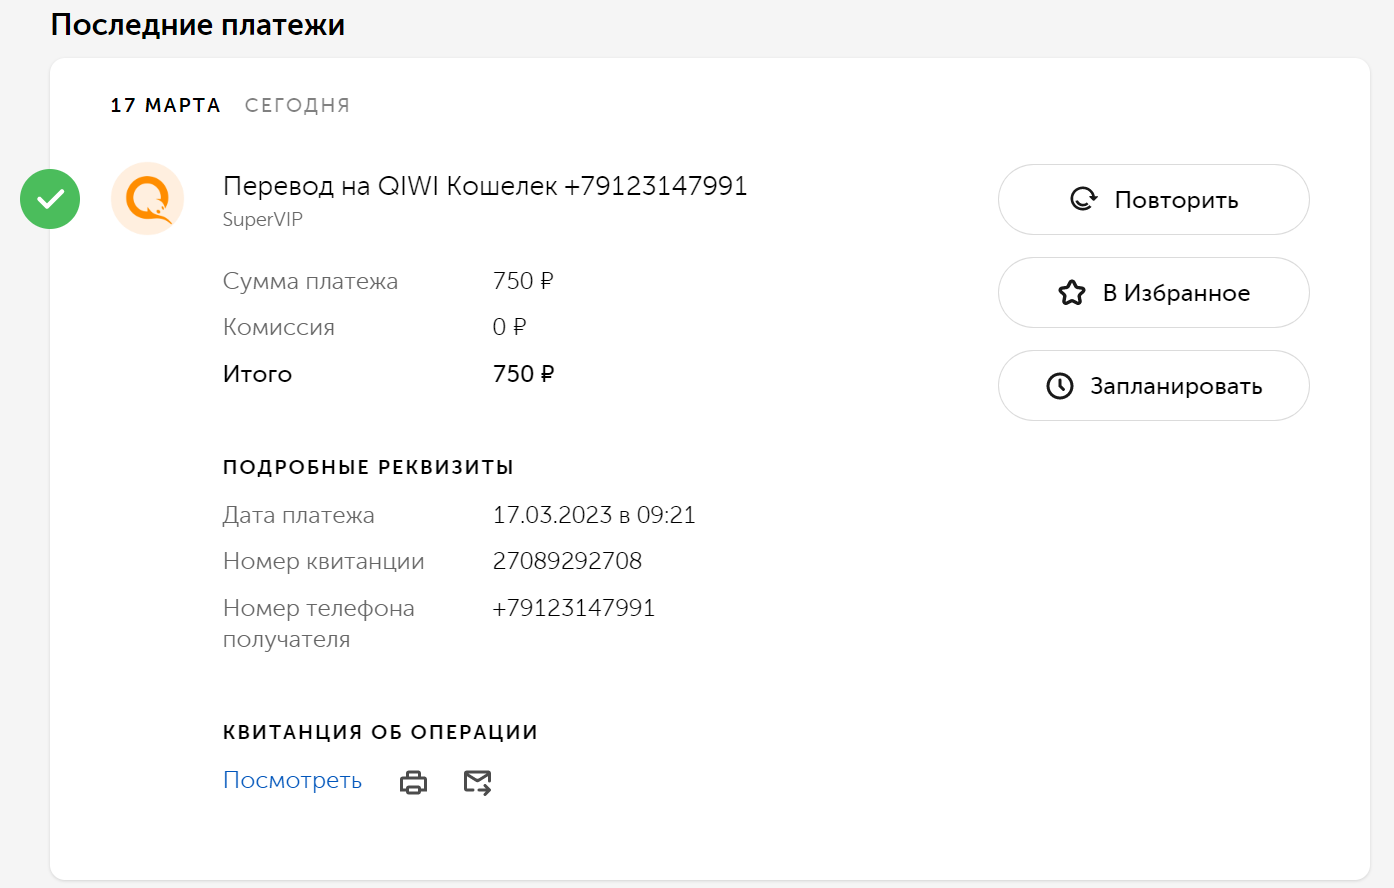Click the КВИТАНЦИЯ ОБ ОПЕРАЦИИ section header

[380, 732]
